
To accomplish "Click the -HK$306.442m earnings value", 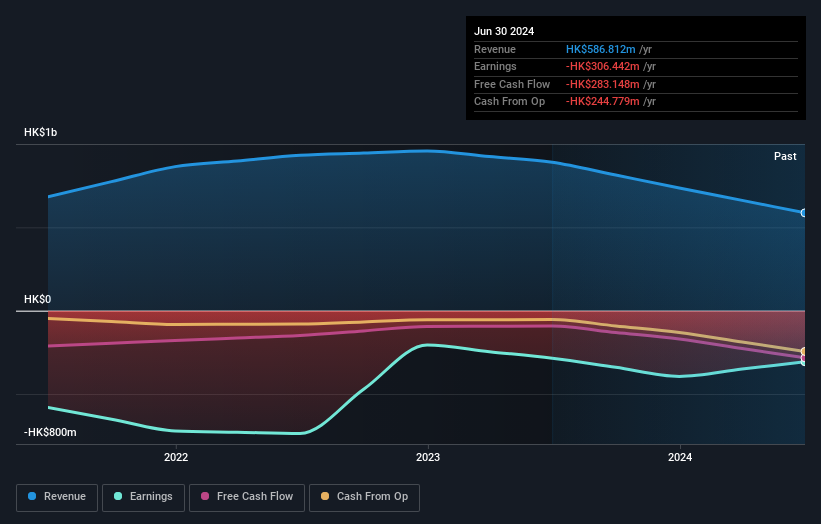I will pos(603,66).
